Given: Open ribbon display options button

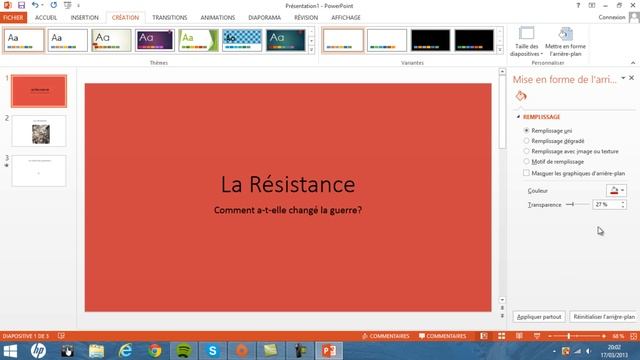Looking at the screenshot, I should 591,6.
